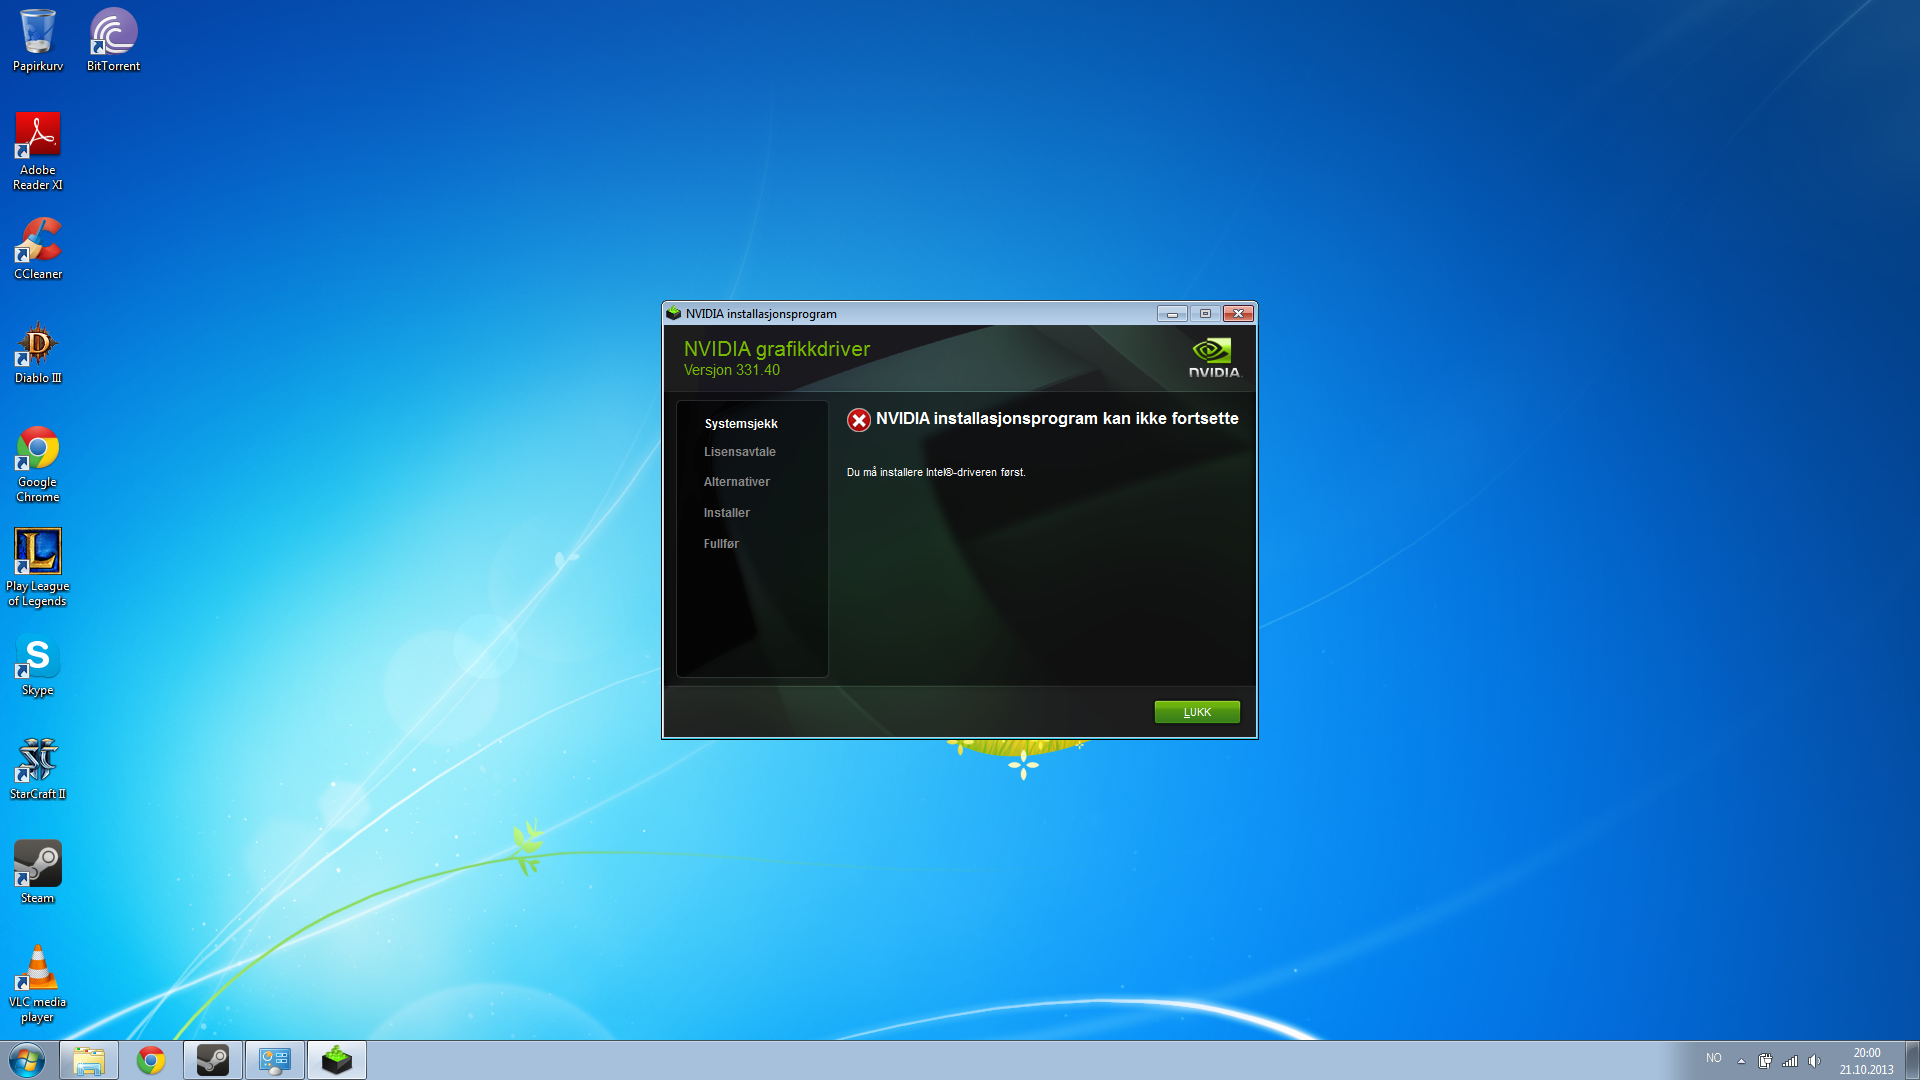Focus the NVIDIA installer taskbar button

pyautogui.click(x=337, y=1060)
